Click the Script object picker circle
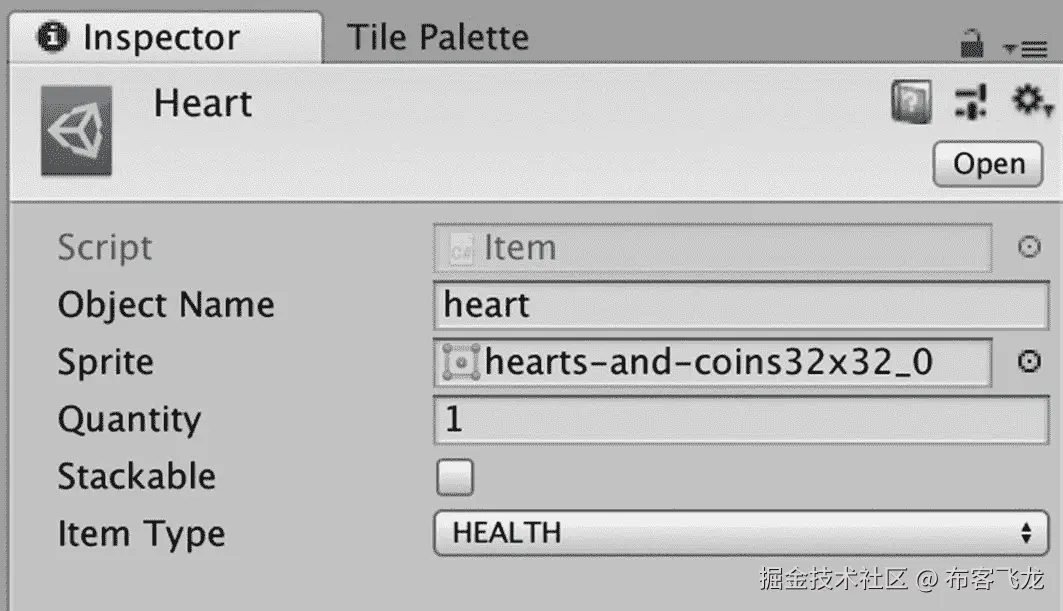Screen dimensions: 1063x611 point(1028,247)
